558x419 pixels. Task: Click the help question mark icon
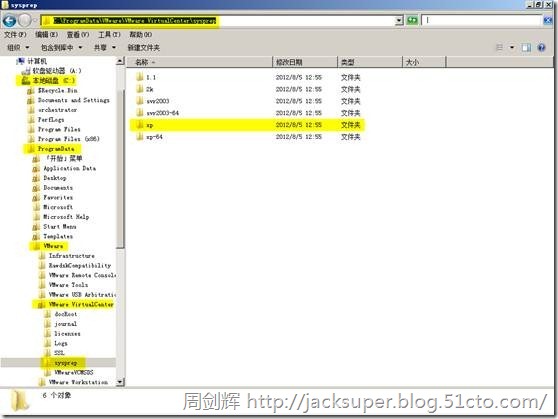pyautogui.click(x=541, y=47)
